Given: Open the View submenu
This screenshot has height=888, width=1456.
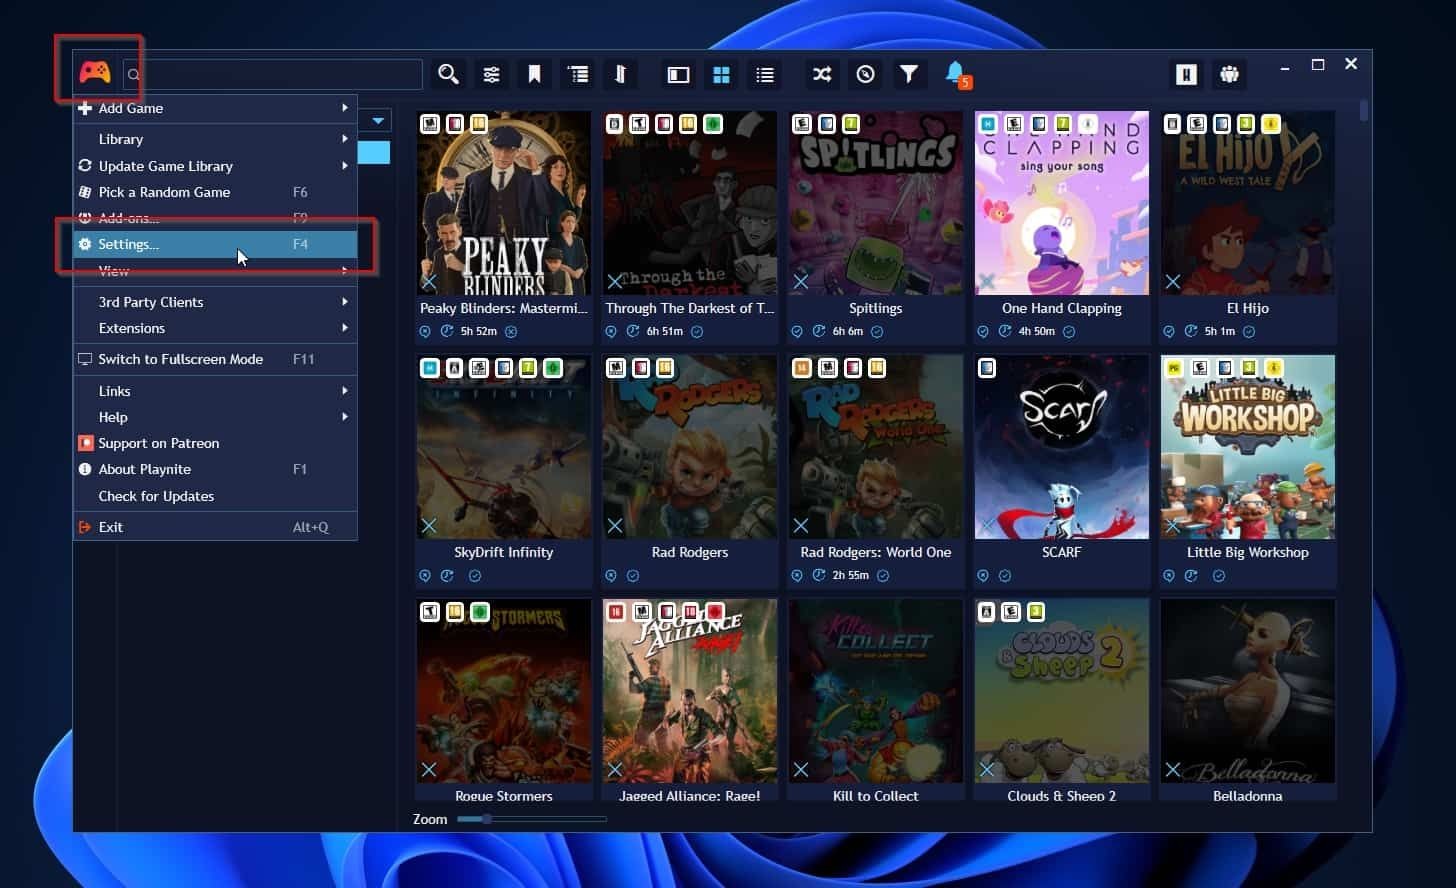Looking at the screenshot, I should click(215, 270).
